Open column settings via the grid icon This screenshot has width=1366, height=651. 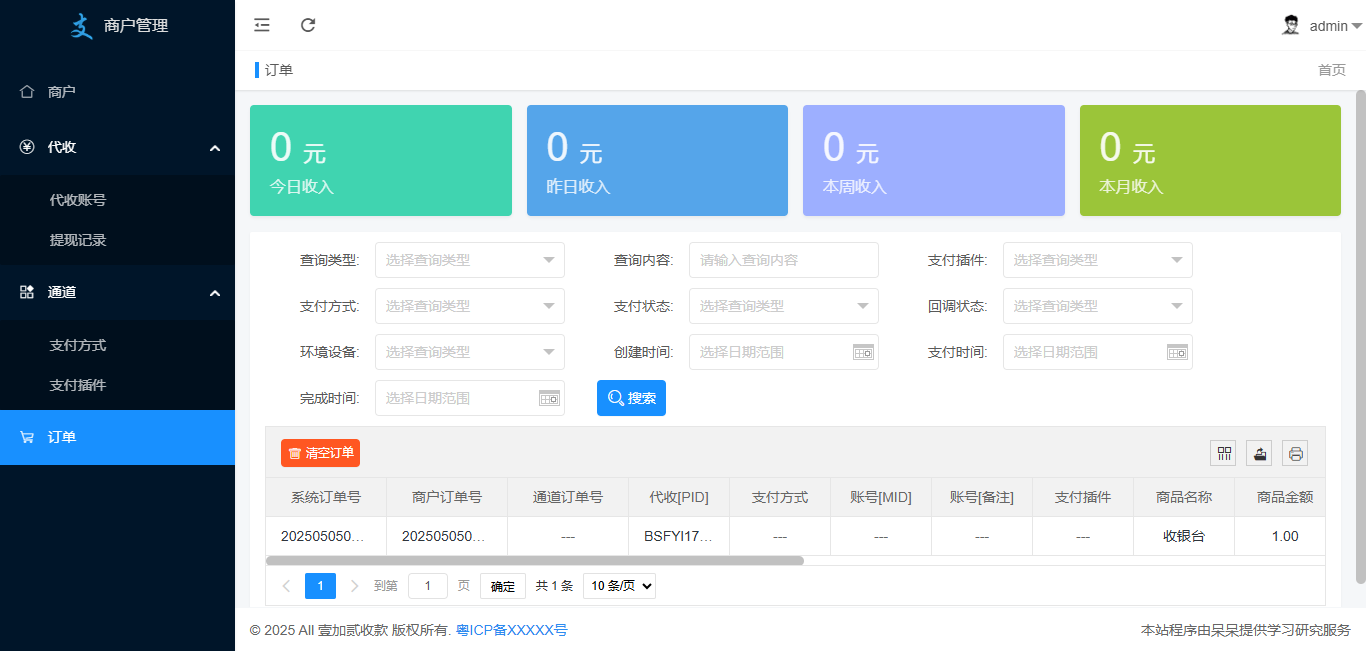[x=1223, y=453]
